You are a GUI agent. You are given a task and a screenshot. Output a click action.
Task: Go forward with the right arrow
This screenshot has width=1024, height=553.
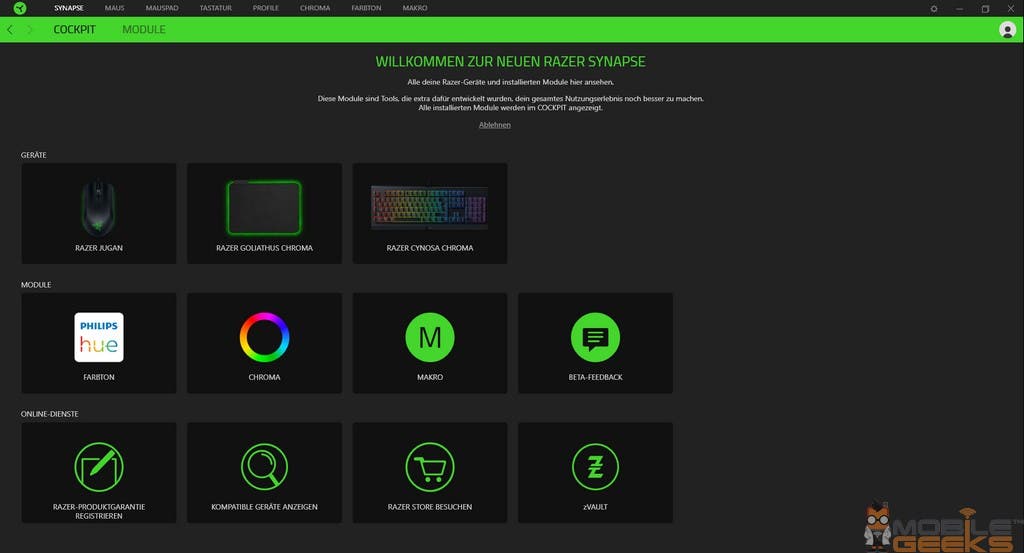pos(29,29)
